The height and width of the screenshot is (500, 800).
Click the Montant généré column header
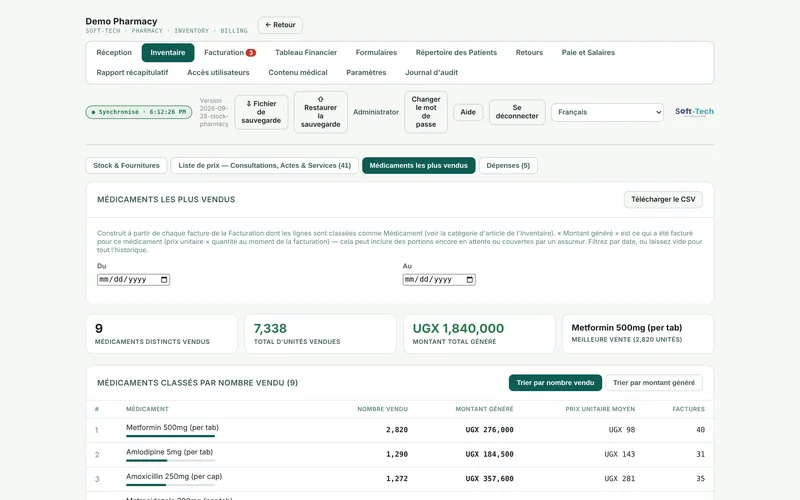(484, 409)
